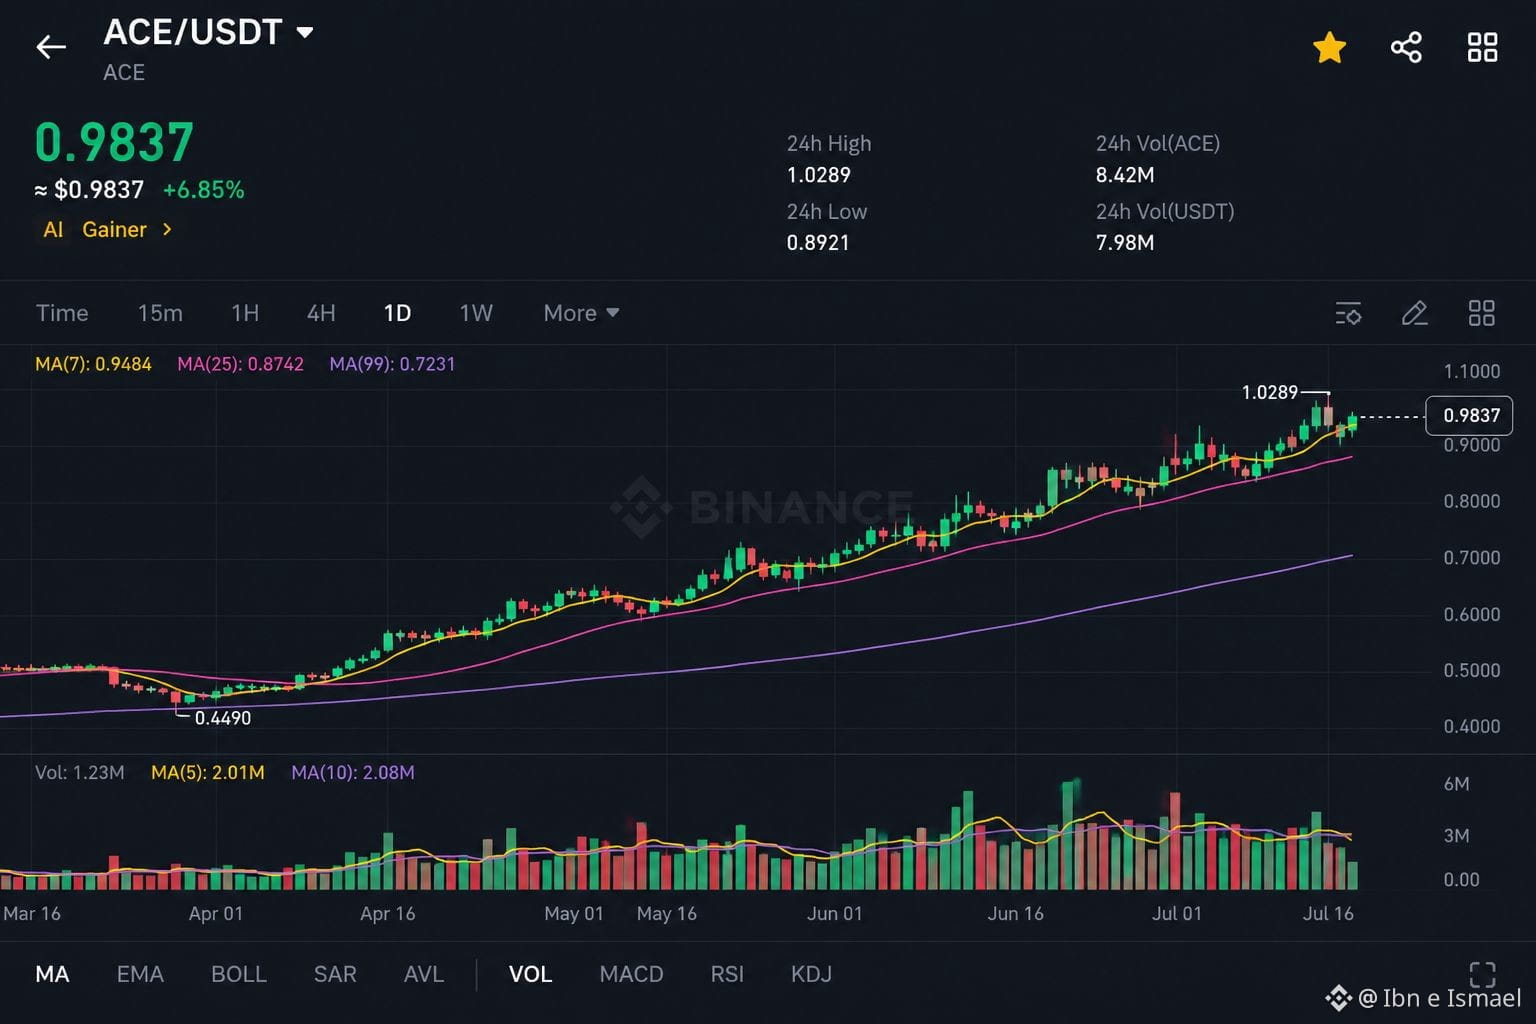Screen dimensions: 1536x1024
Task: Expand Gainer chevron arrow
Action: (167, 230)
